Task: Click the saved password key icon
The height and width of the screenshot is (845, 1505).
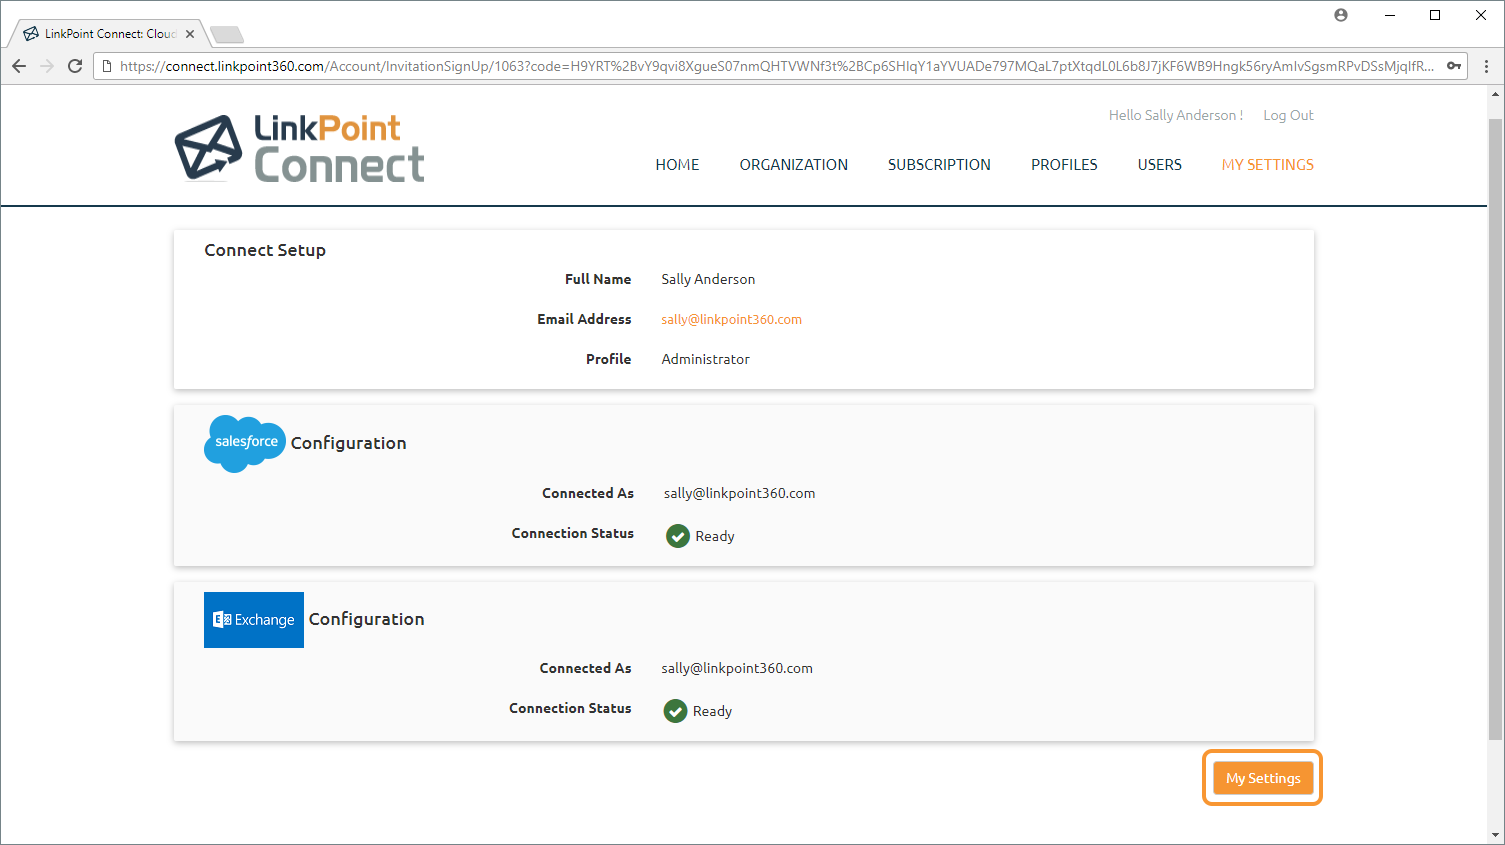Action: pos(1454,66)
